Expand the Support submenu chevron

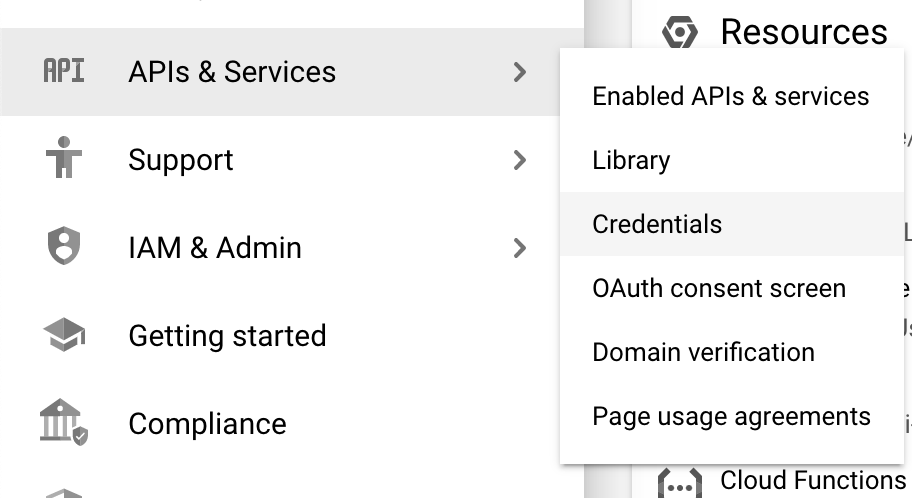[x=519, y=160]
